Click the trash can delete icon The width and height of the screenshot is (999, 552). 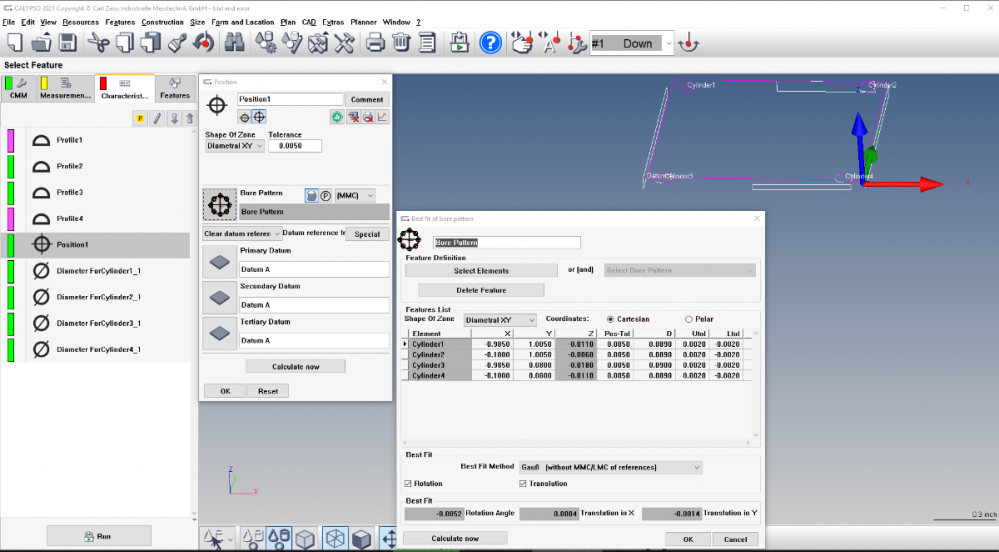point(401,43)
